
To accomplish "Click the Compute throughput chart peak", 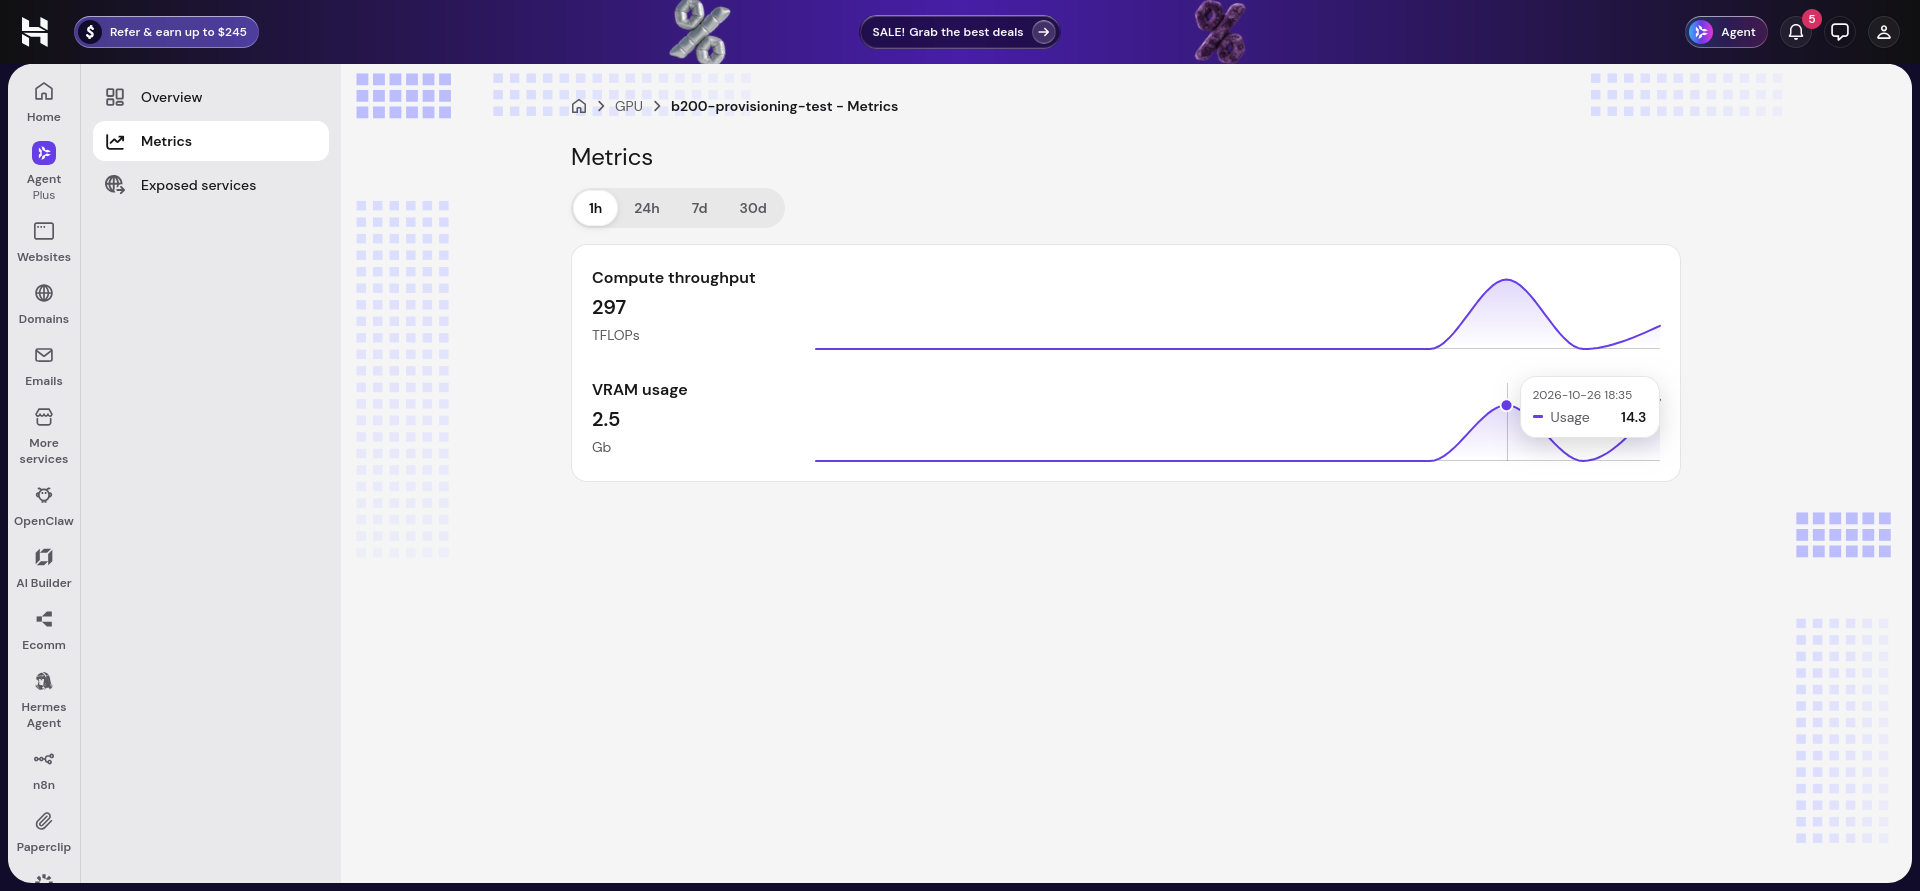I will (1507, 280).
